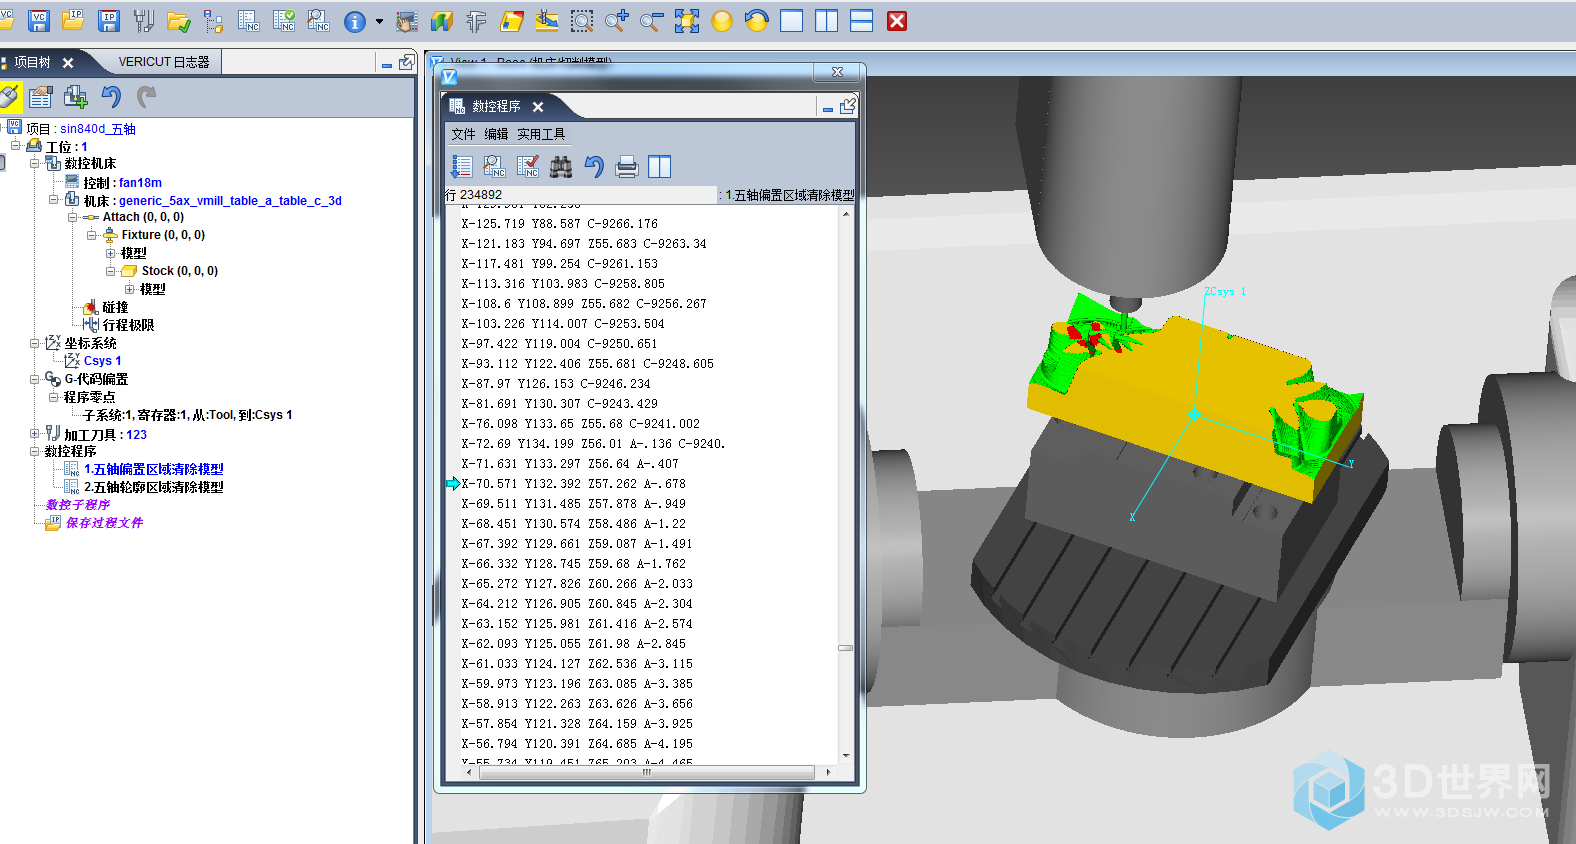Click the step-through list icon in NC program panel

(x=462, y=167)
